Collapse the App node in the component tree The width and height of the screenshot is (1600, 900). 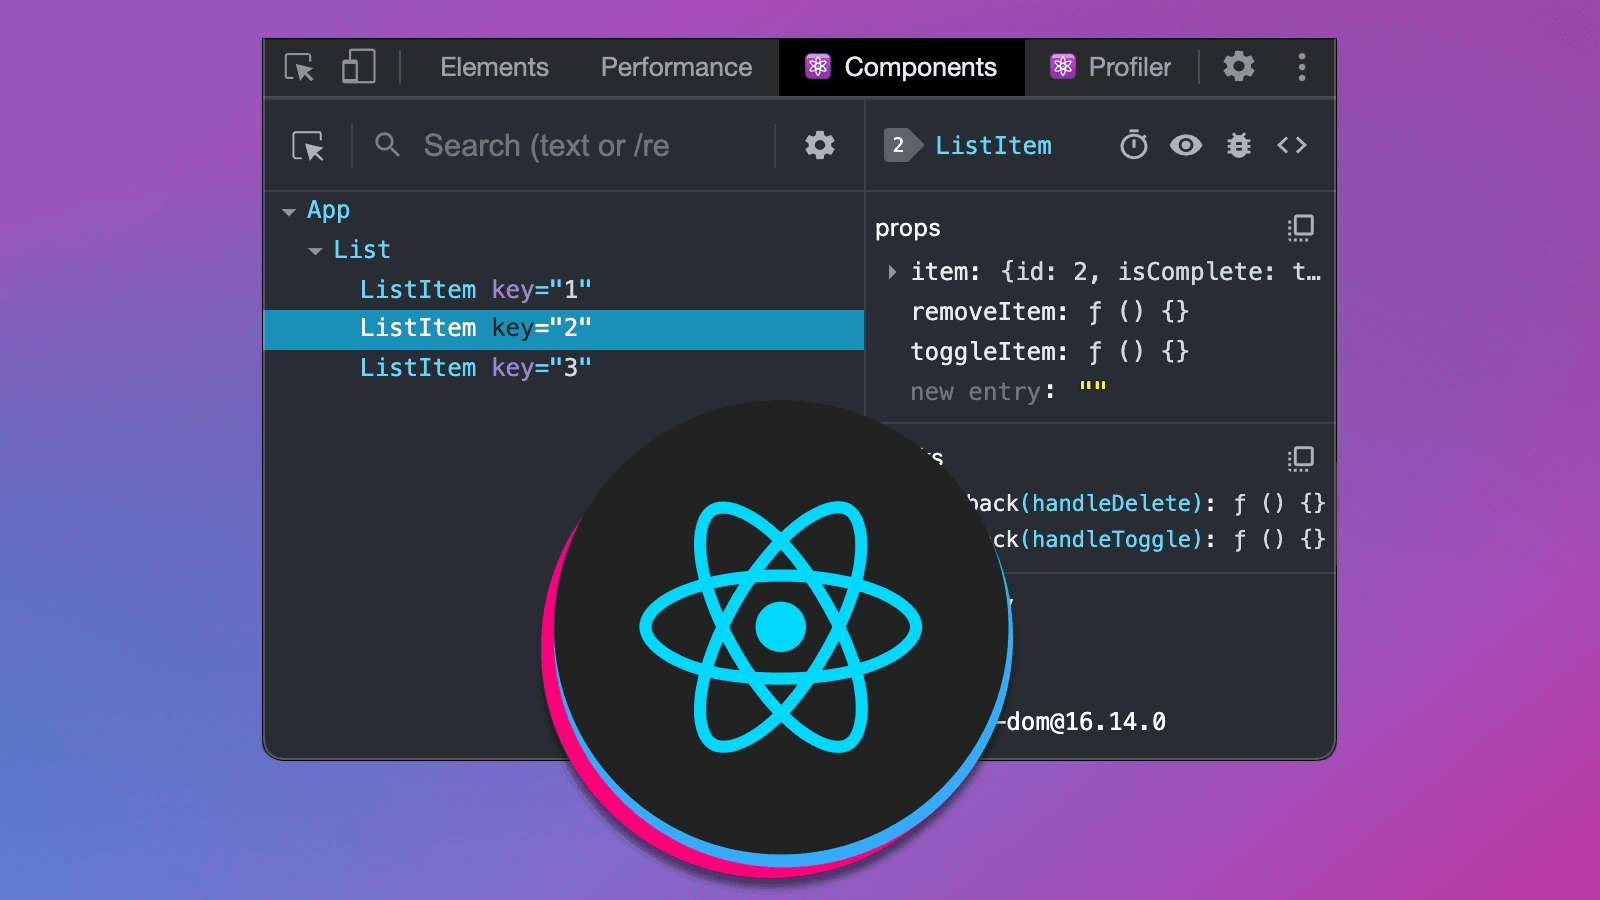tap(288, 210)
